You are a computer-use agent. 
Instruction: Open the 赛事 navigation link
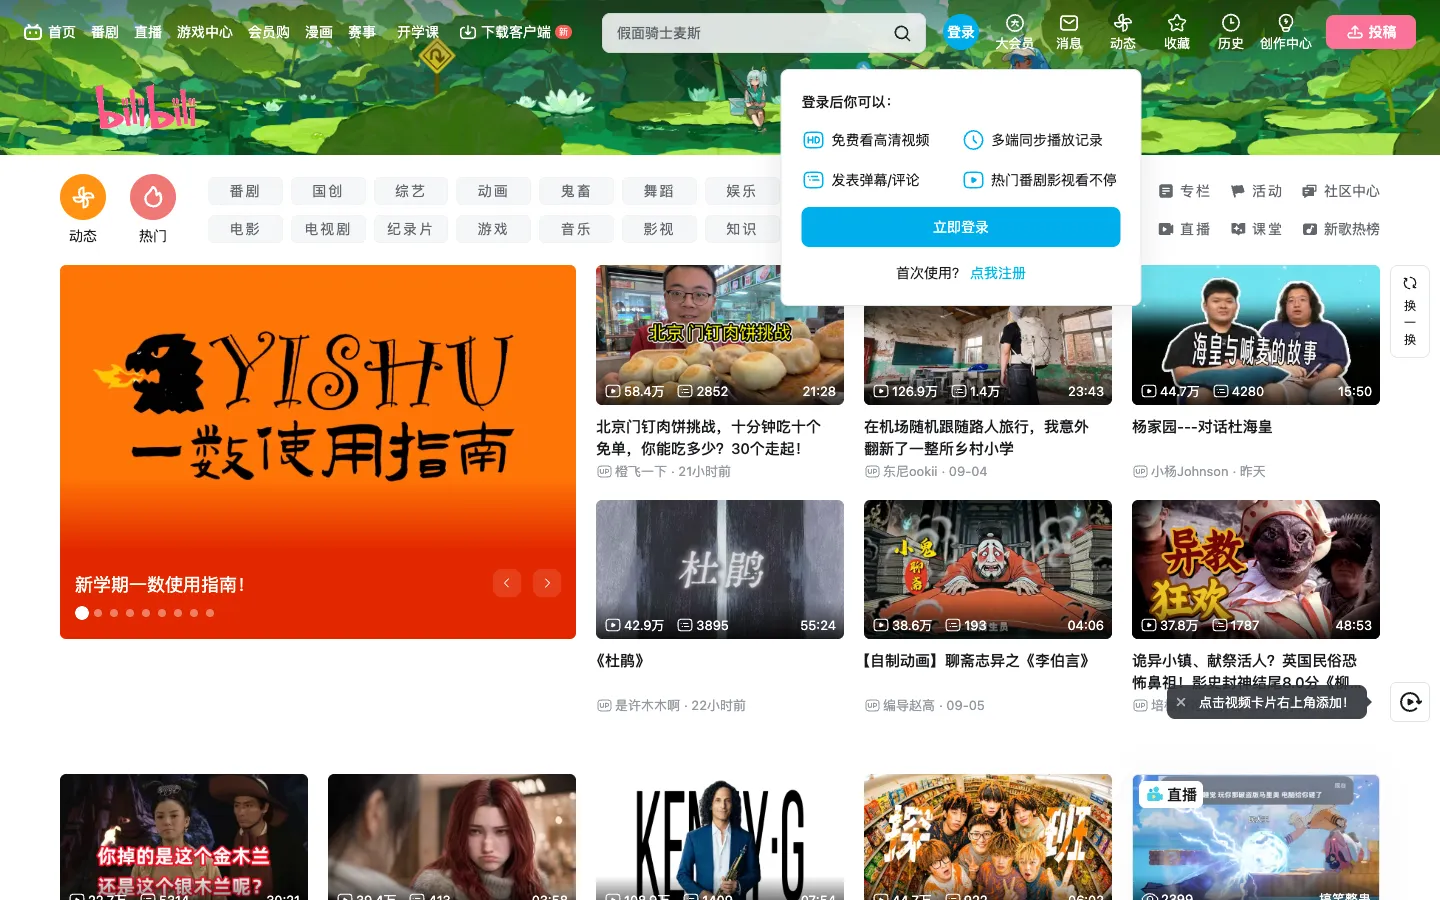coord(362,32)
